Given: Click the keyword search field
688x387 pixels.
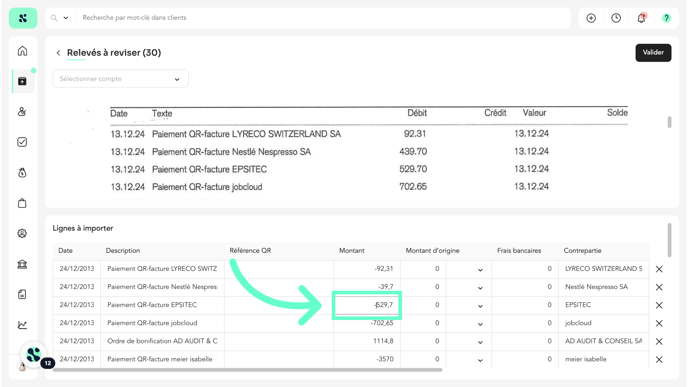Looking at the screenshot, I should (x=322, y=18).
